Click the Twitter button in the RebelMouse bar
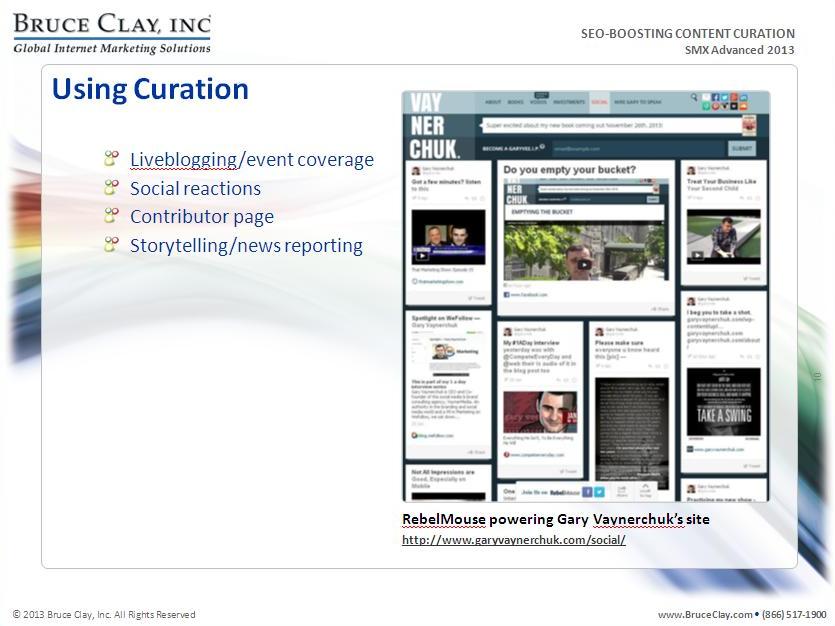Viewport: 835px width, 626px height. click(600, 492)
